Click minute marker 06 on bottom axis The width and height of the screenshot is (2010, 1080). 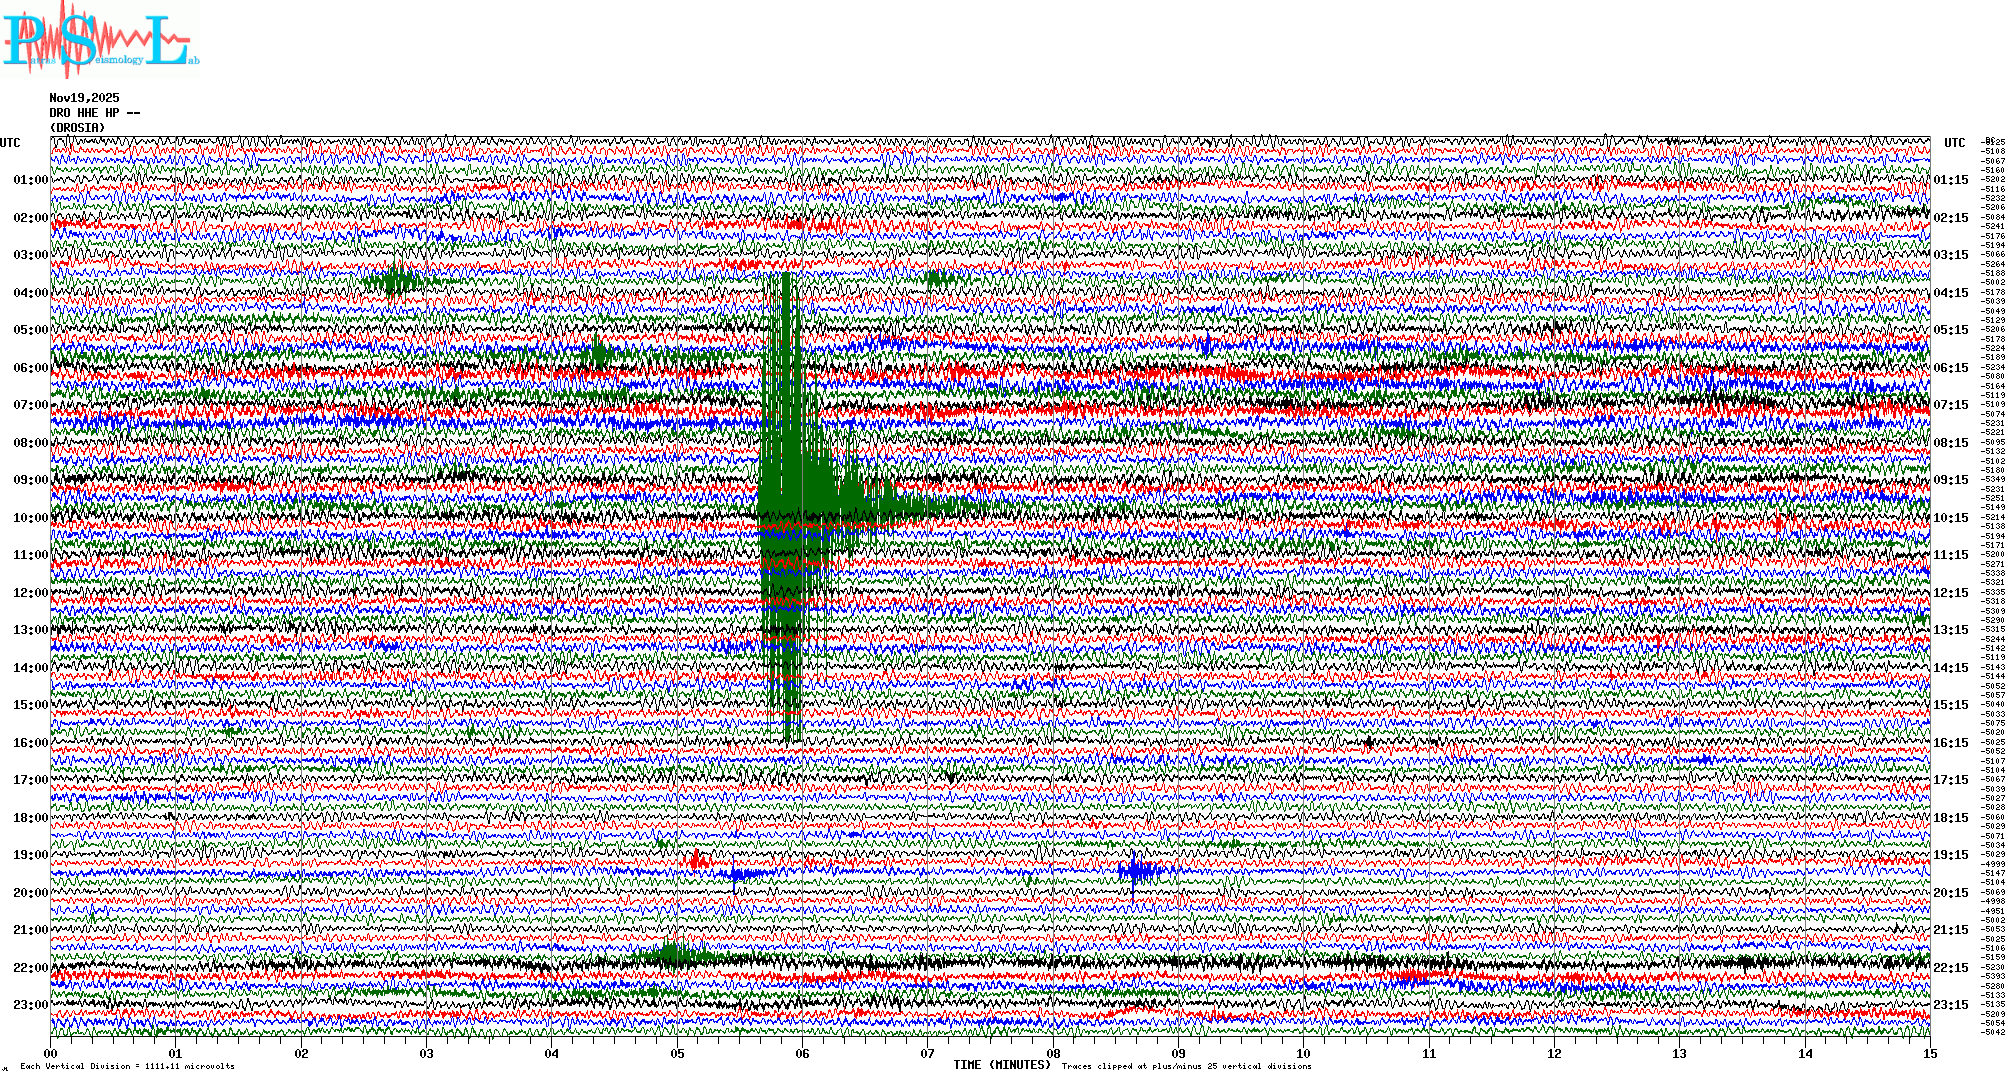coord(802,1054)
